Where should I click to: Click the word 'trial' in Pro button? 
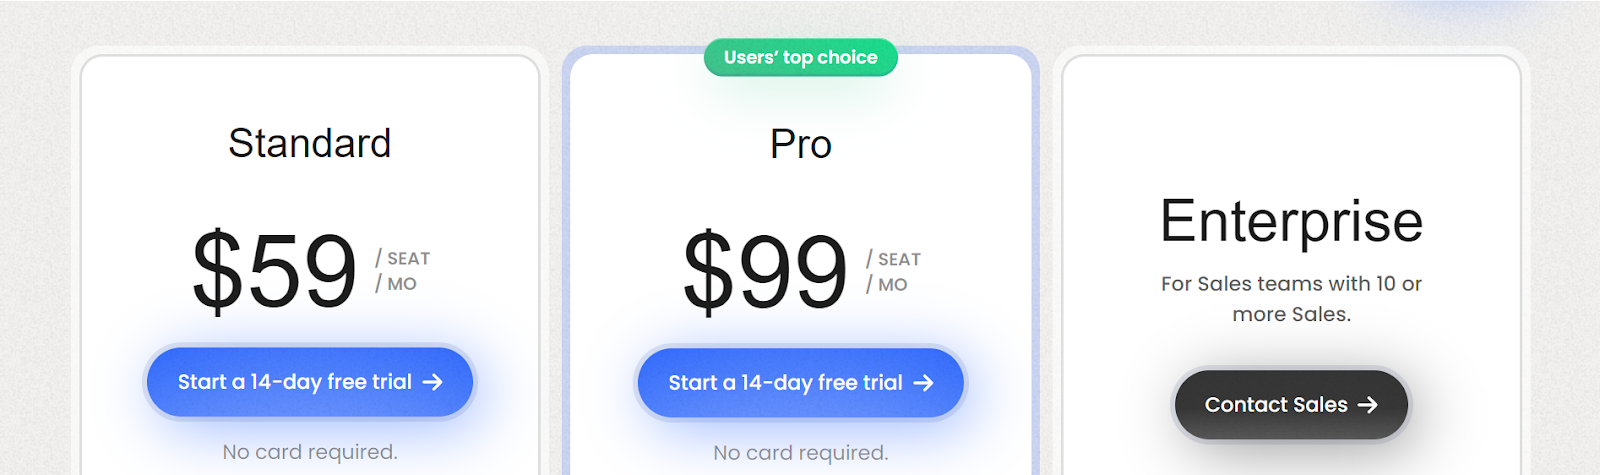882,383
